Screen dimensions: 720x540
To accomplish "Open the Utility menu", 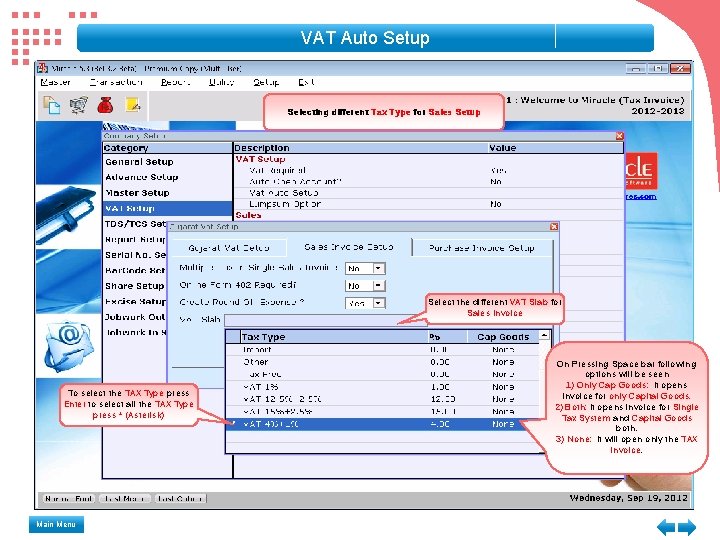I will point(222,82).
